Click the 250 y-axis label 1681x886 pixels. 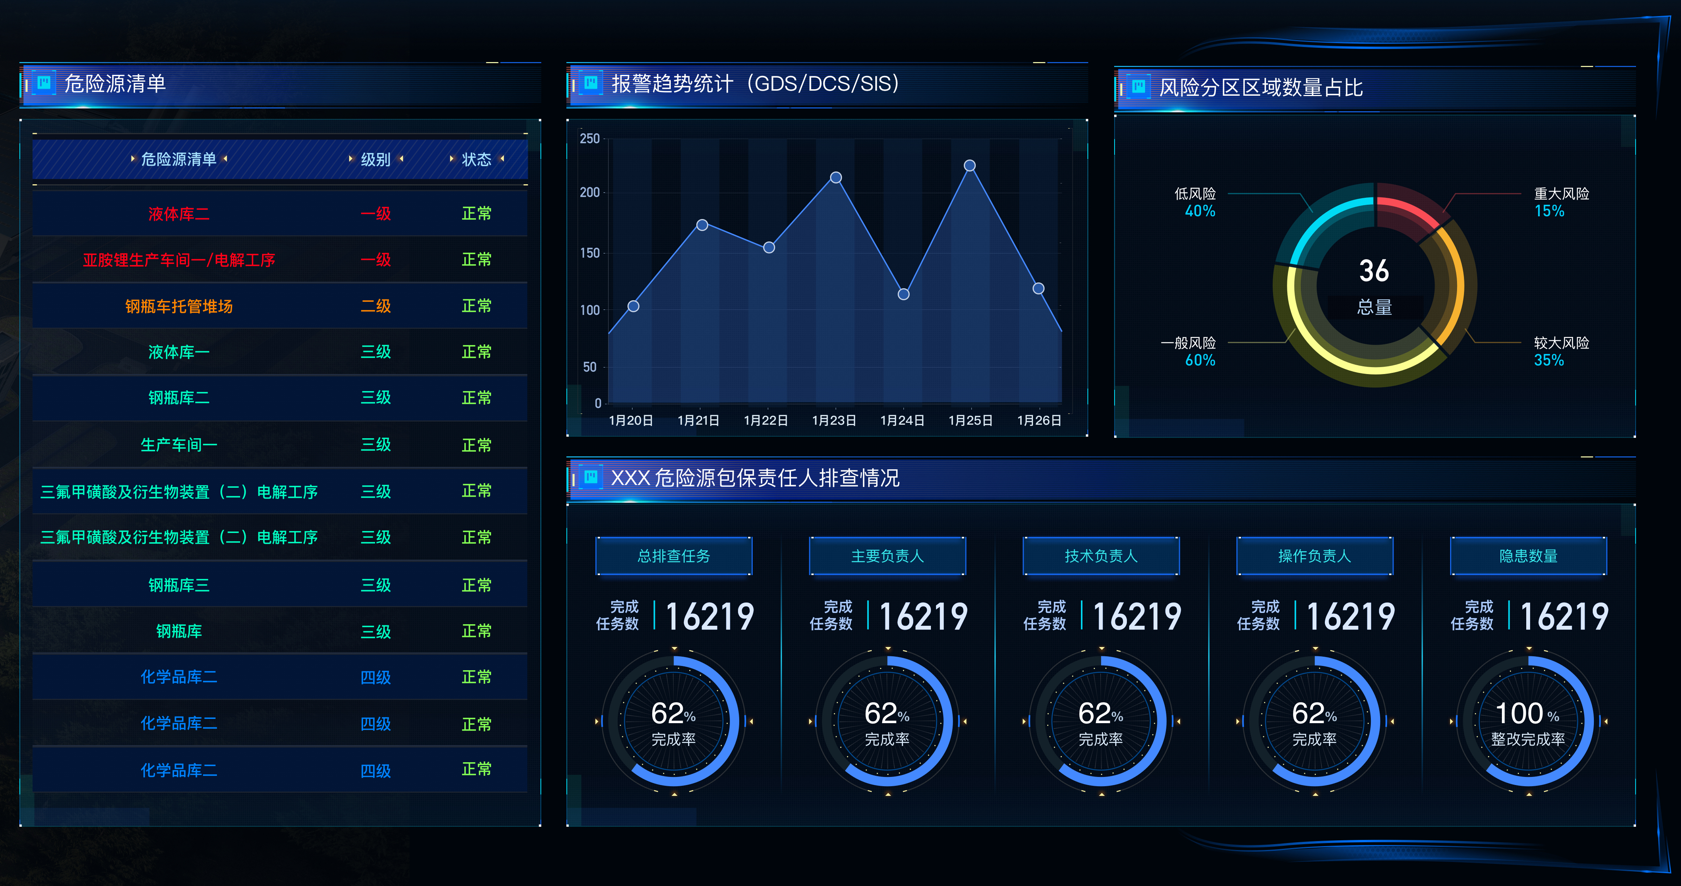coord(590,139)
